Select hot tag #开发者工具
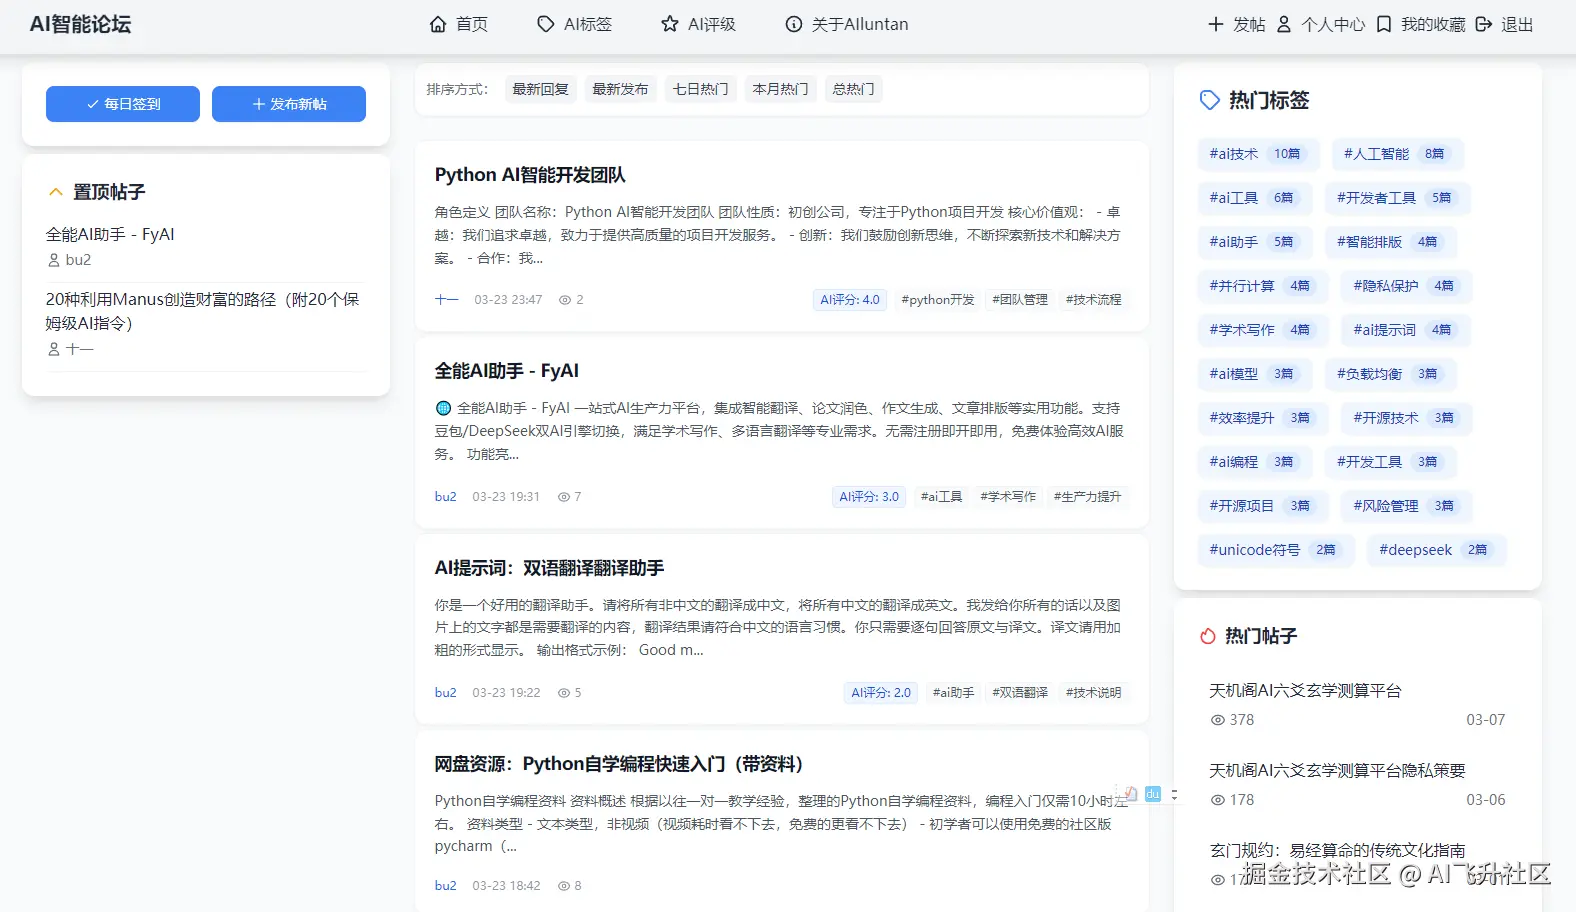The image size is (1576, 912). tap(1397, 198)
